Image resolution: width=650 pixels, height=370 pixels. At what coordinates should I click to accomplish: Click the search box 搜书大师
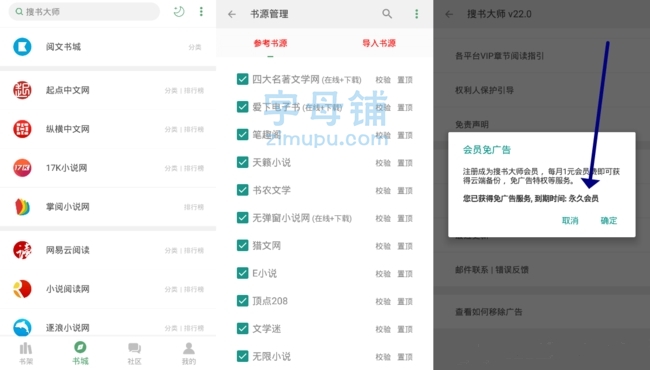[84, 12]
